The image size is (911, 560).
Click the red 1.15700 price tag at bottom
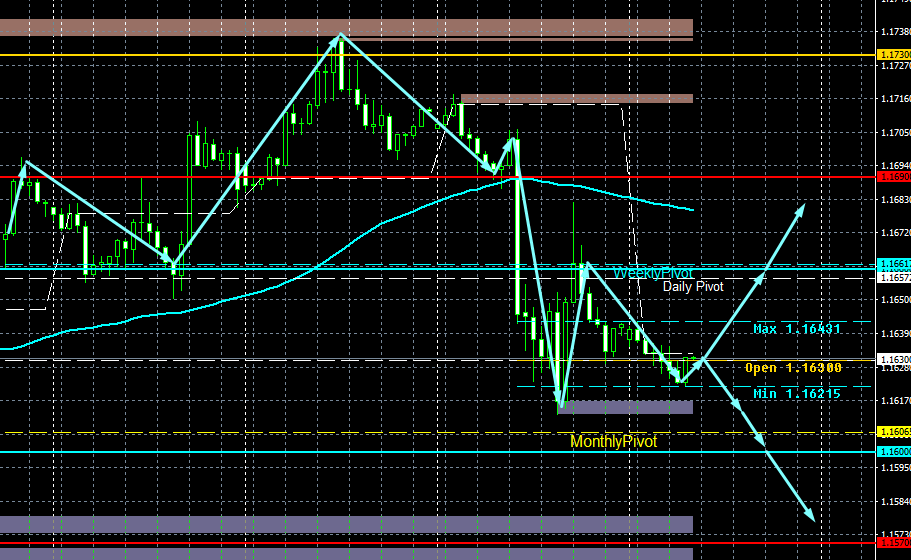(894, 543)
